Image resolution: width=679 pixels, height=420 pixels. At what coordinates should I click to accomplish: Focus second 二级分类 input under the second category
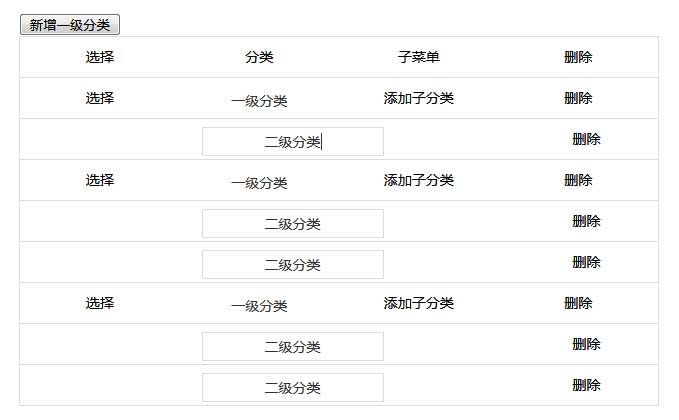[292, 265]
